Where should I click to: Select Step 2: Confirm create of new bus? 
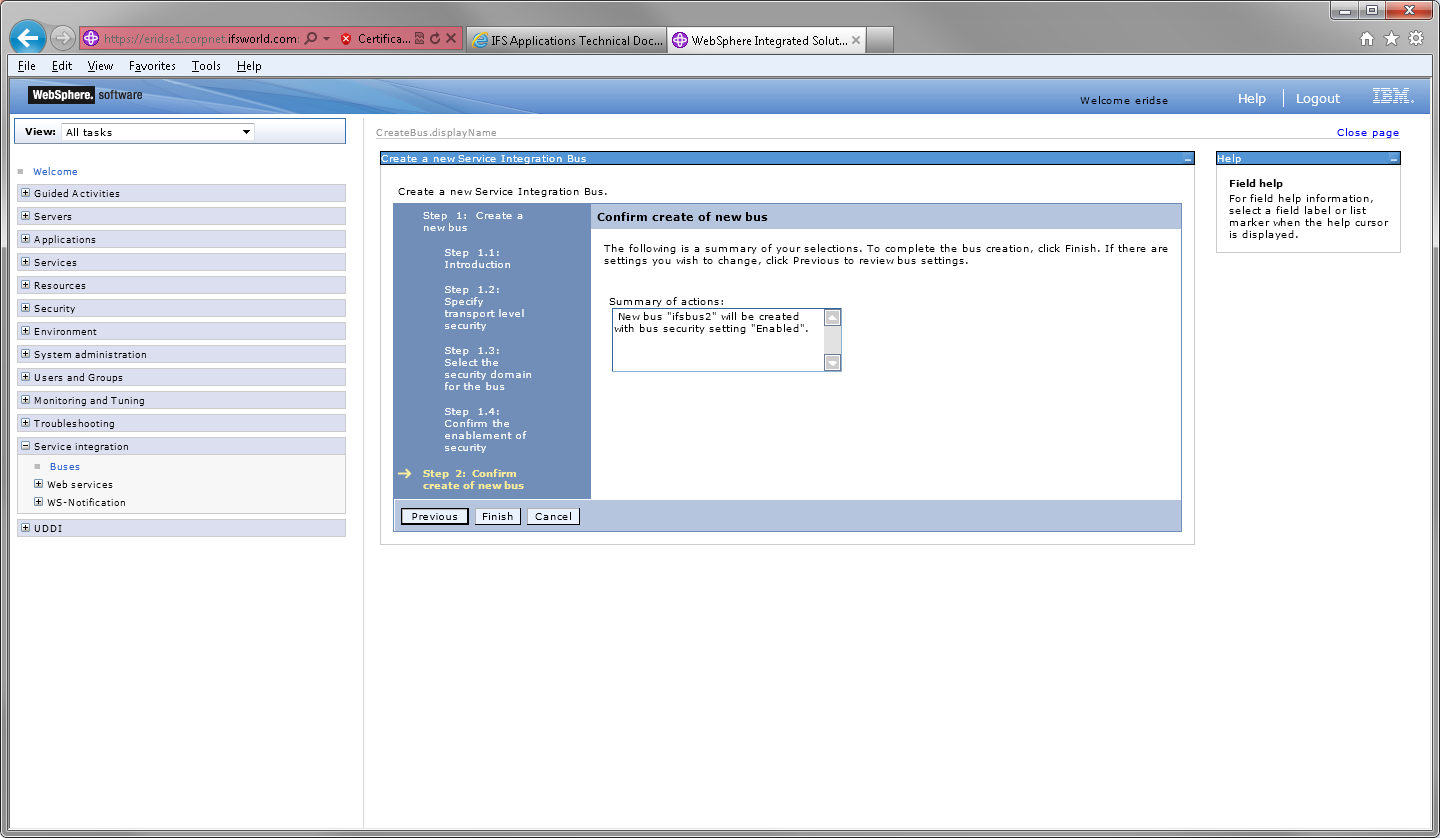click(473, 480)
